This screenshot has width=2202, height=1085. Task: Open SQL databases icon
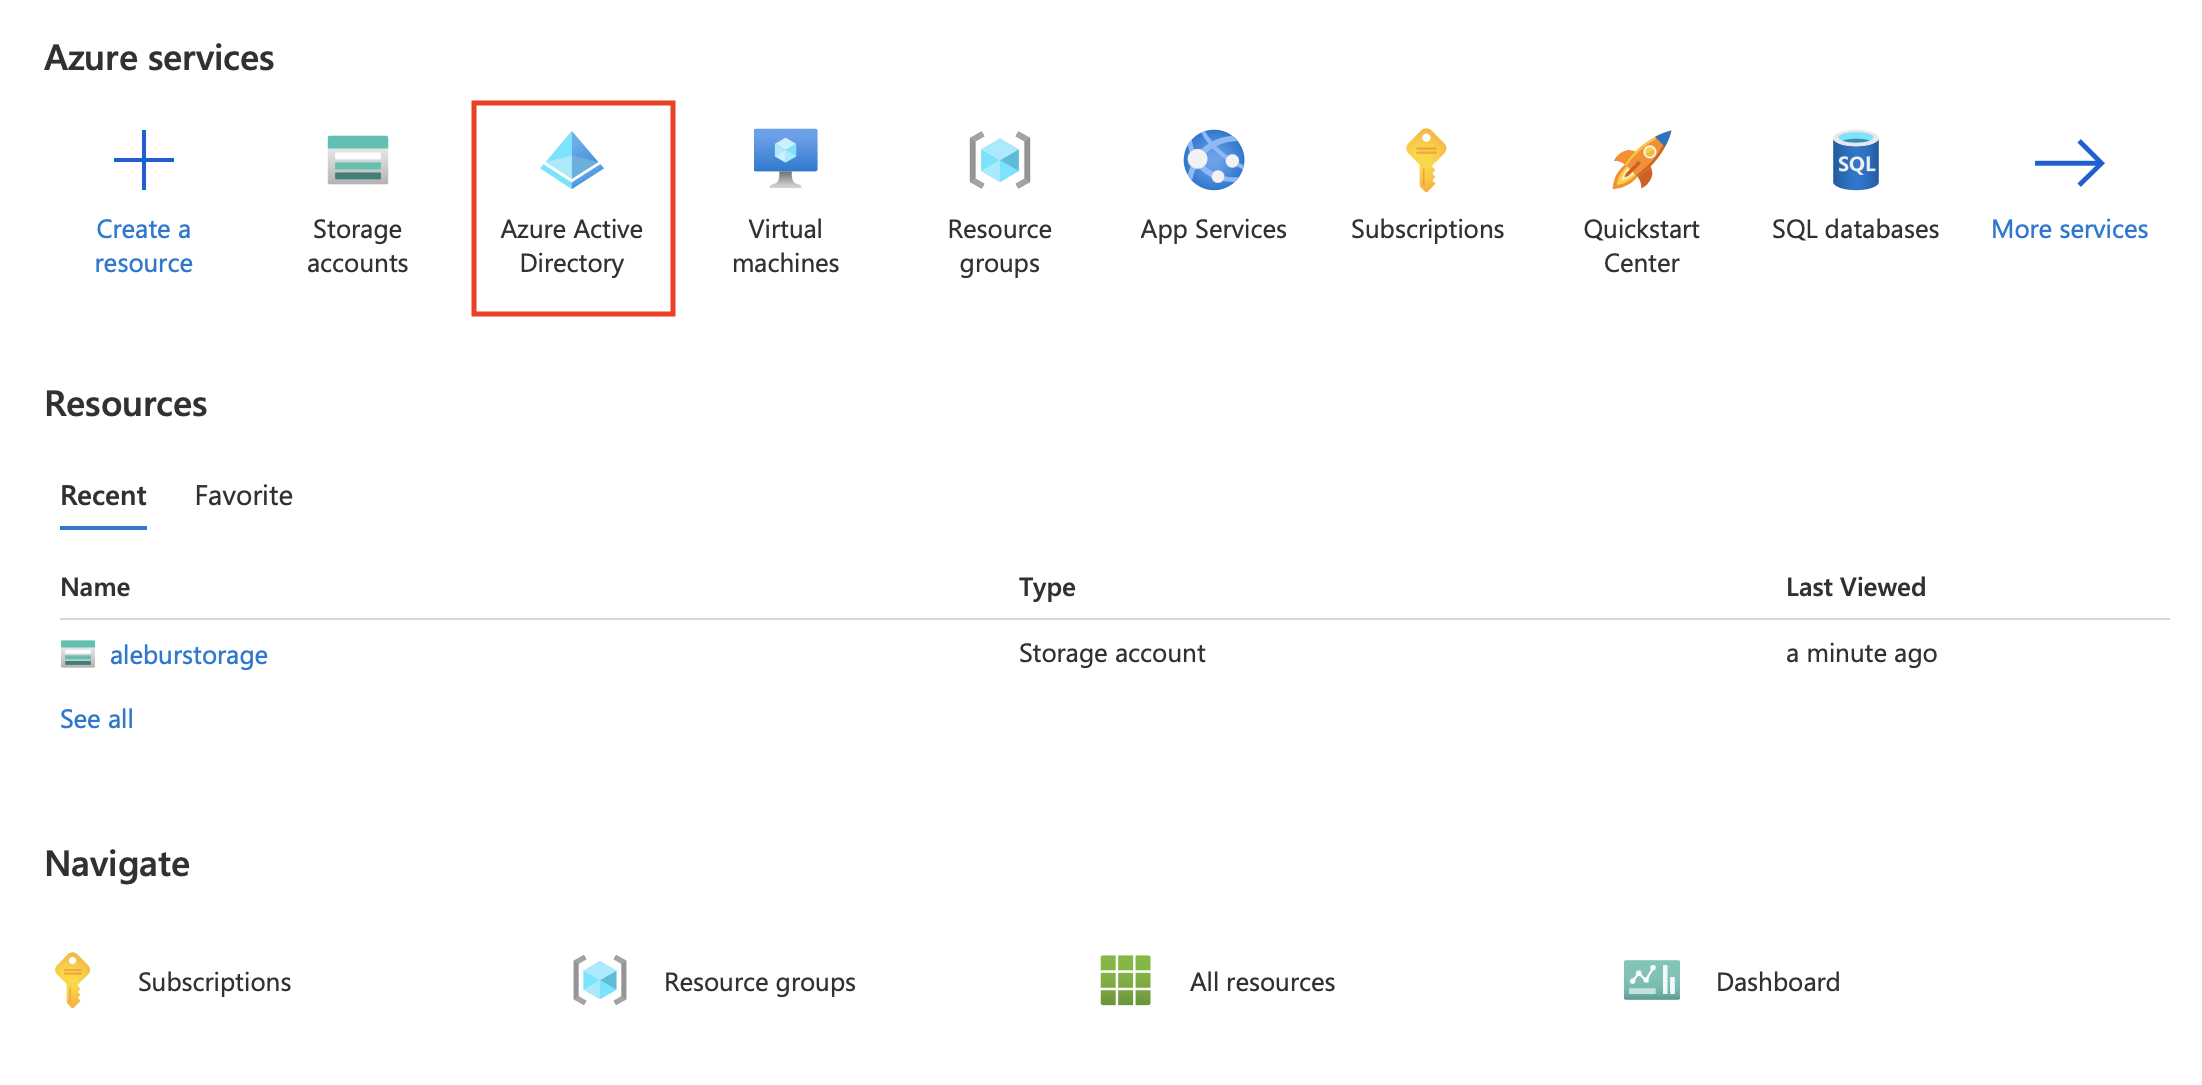(x=1855, y=160)
